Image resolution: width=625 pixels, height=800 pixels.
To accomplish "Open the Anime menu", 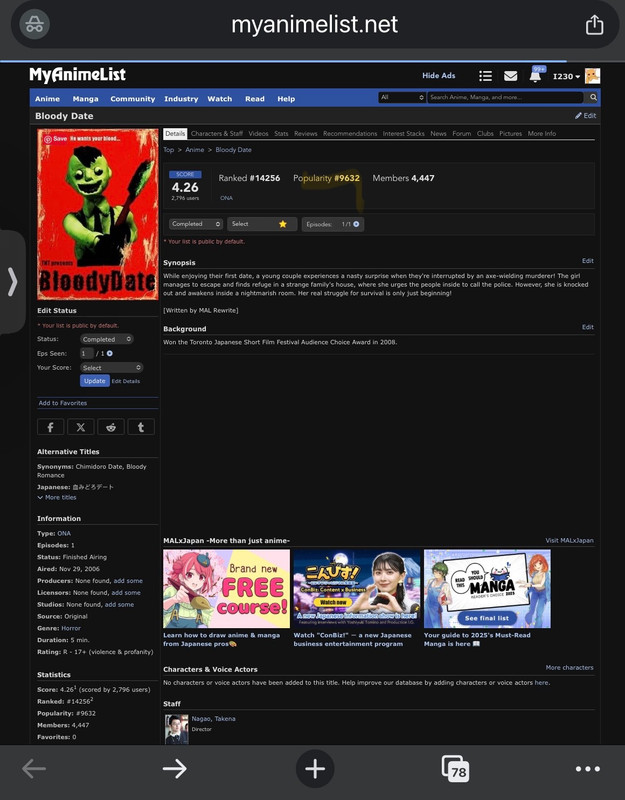I will tap(47, 99).
